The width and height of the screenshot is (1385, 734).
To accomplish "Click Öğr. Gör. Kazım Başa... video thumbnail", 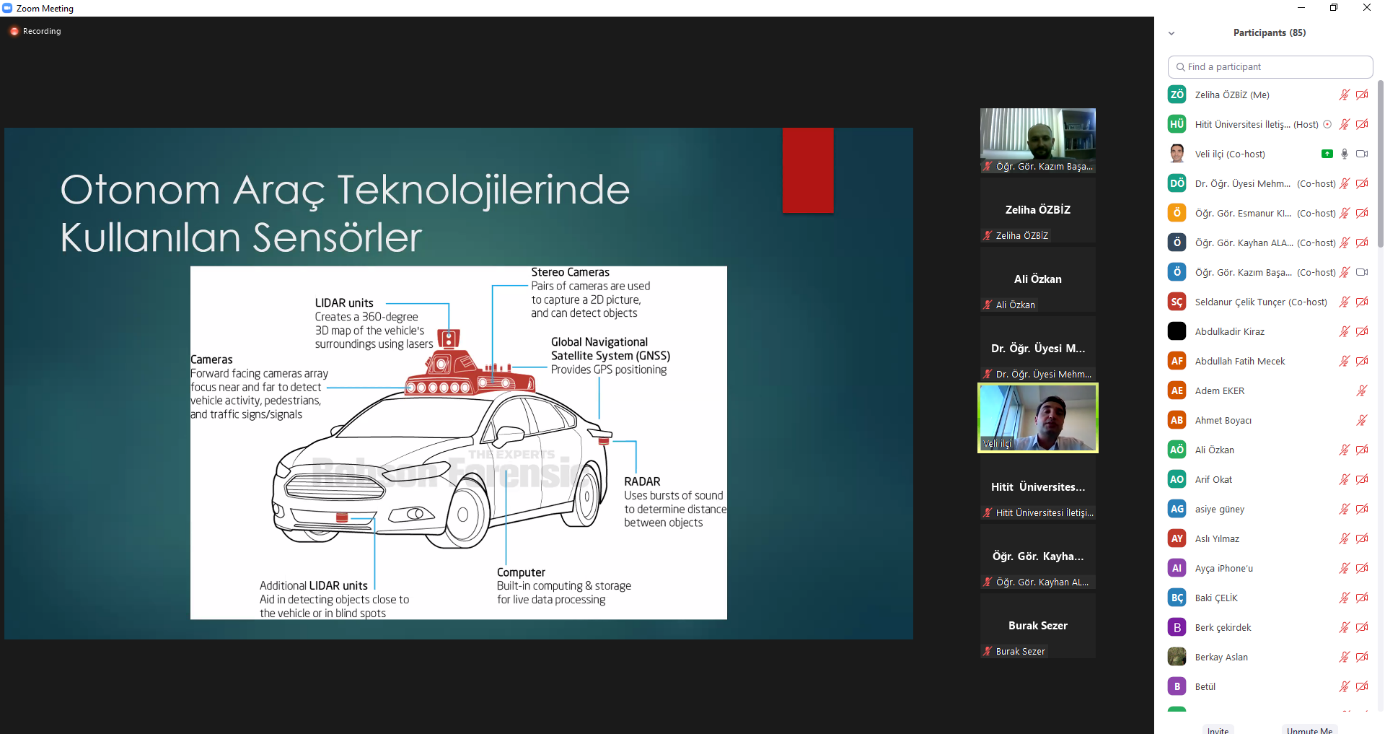I will click(x=1038, y=141).
